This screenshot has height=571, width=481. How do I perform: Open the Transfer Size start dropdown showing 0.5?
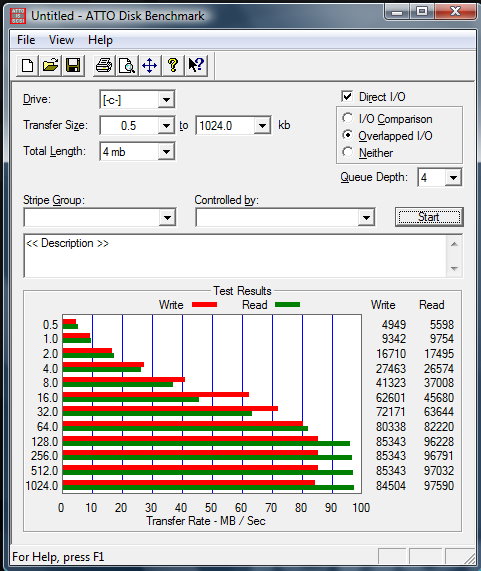166,126
